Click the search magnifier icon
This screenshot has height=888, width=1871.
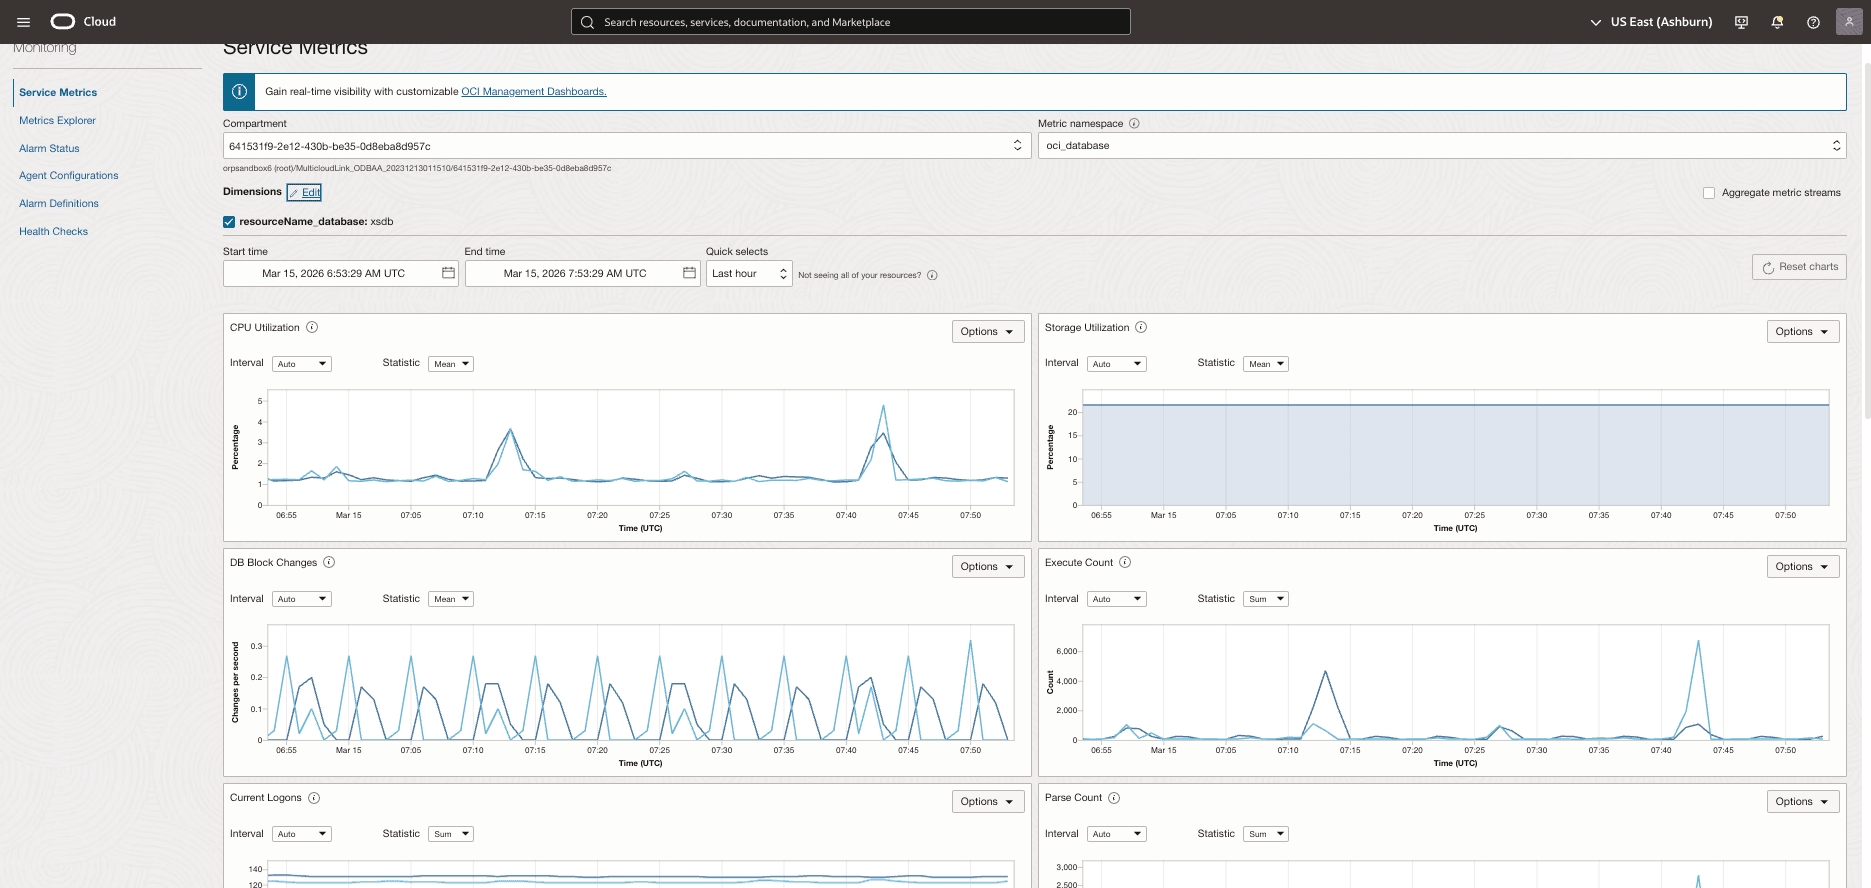tap(588, 22)
